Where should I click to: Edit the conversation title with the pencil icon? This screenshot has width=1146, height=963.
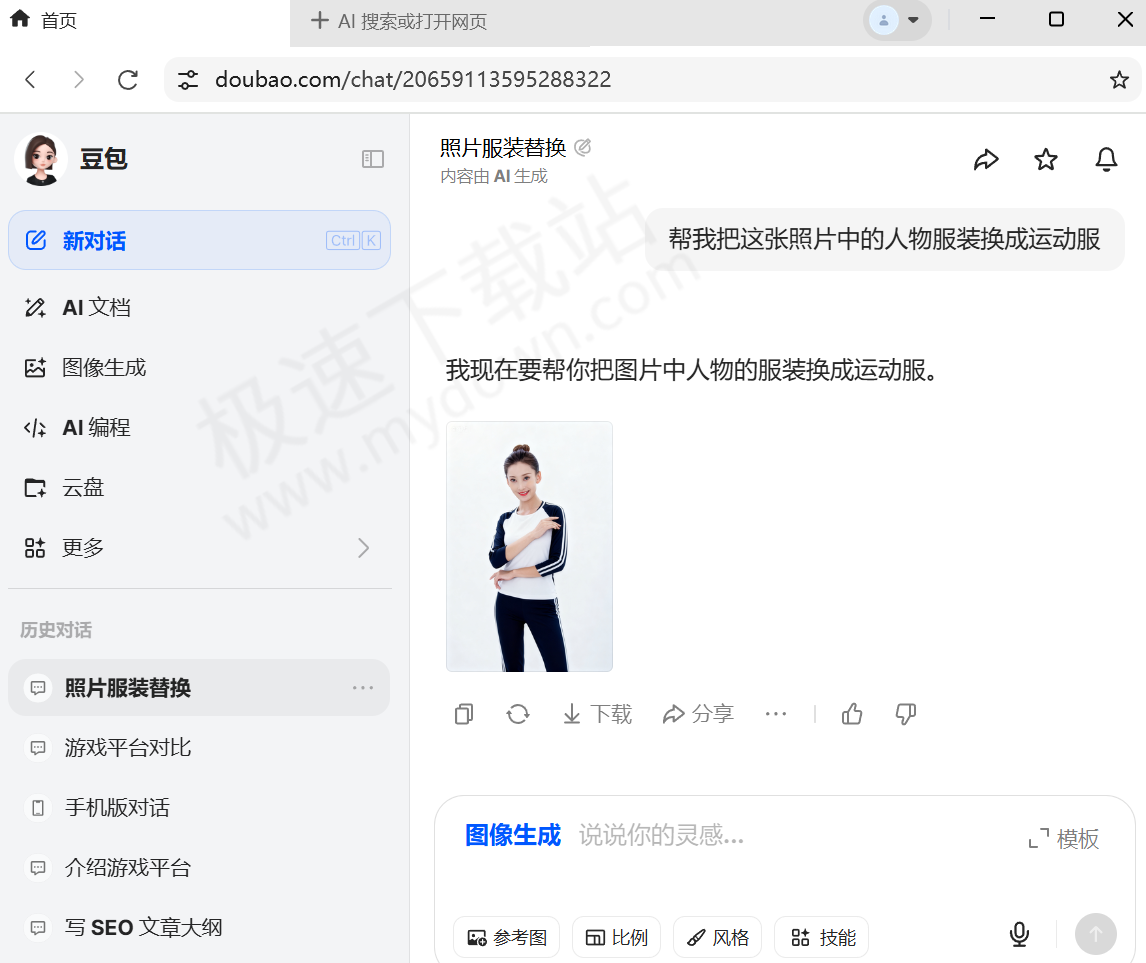(x=583, y=147)
